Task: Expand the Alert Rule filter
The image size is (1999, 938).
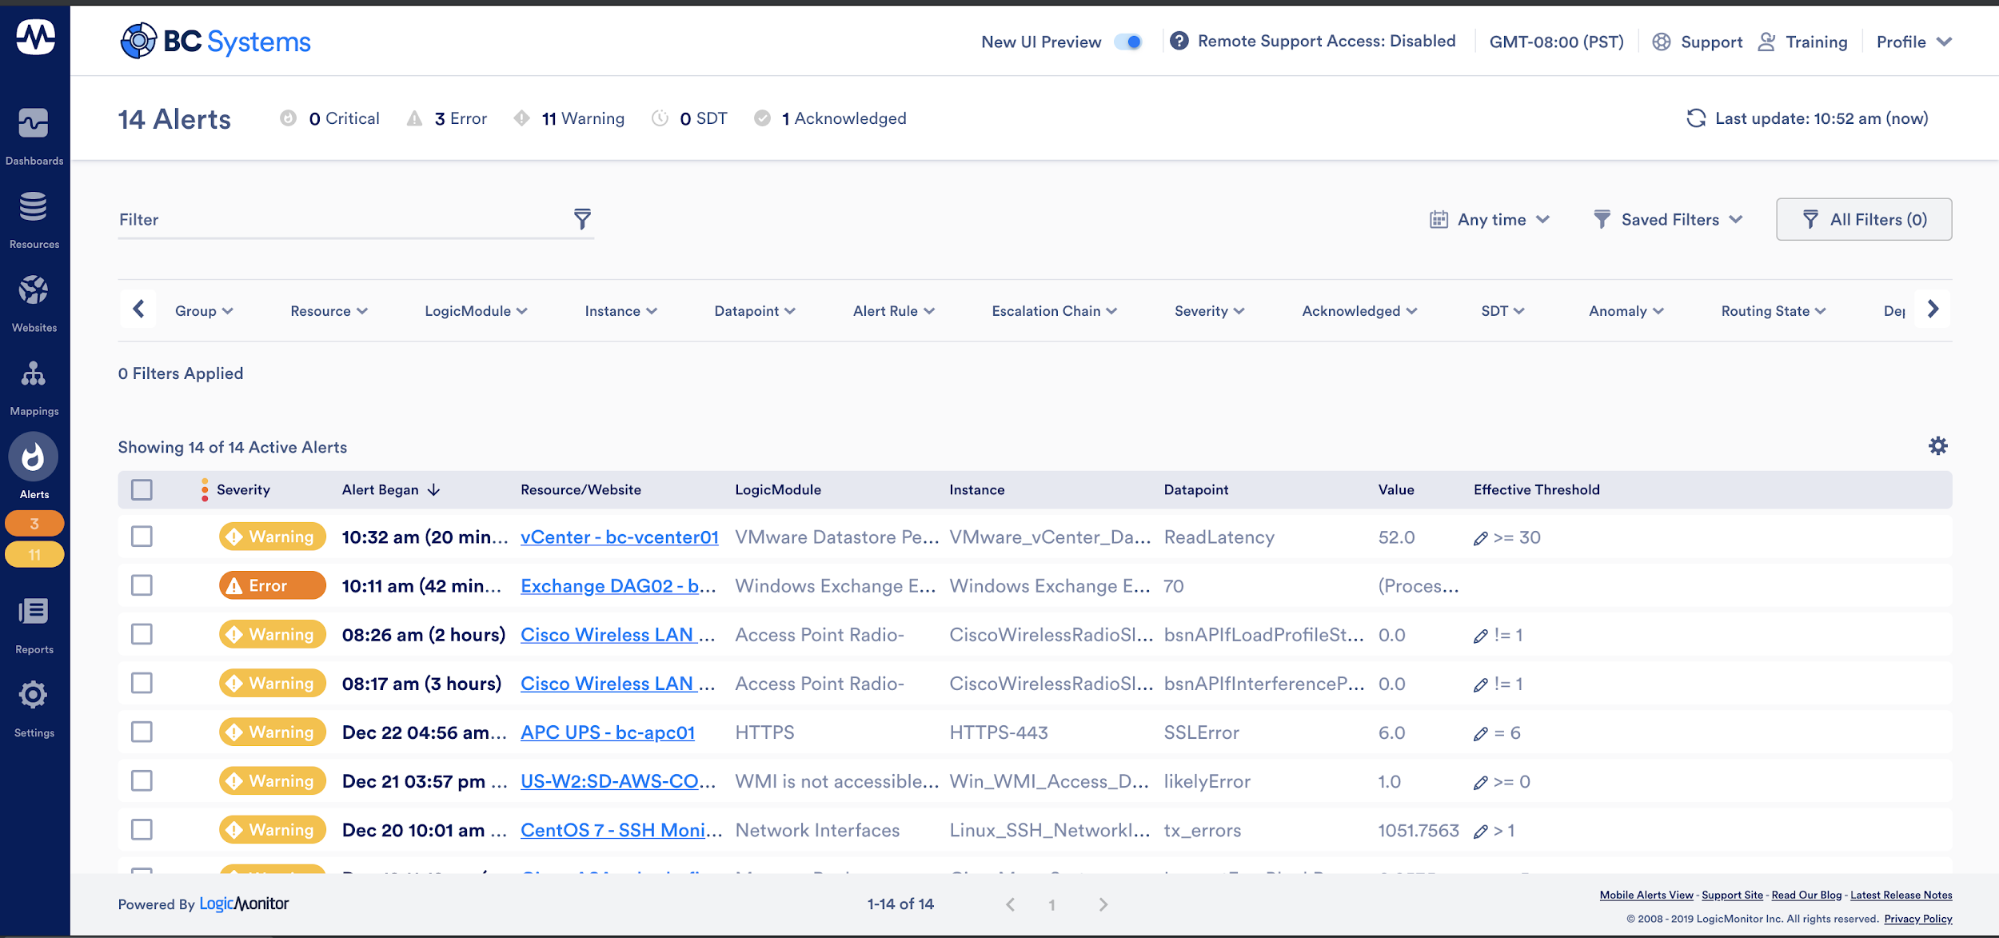Action: click(894, 311)
